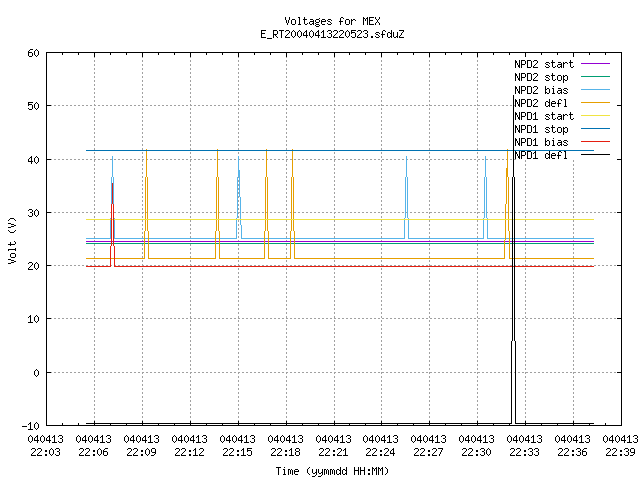Viewport: 640px width, 480px height.
Task: Click the file name E_RT20040413220523.sfduZ
Action: 332,34
